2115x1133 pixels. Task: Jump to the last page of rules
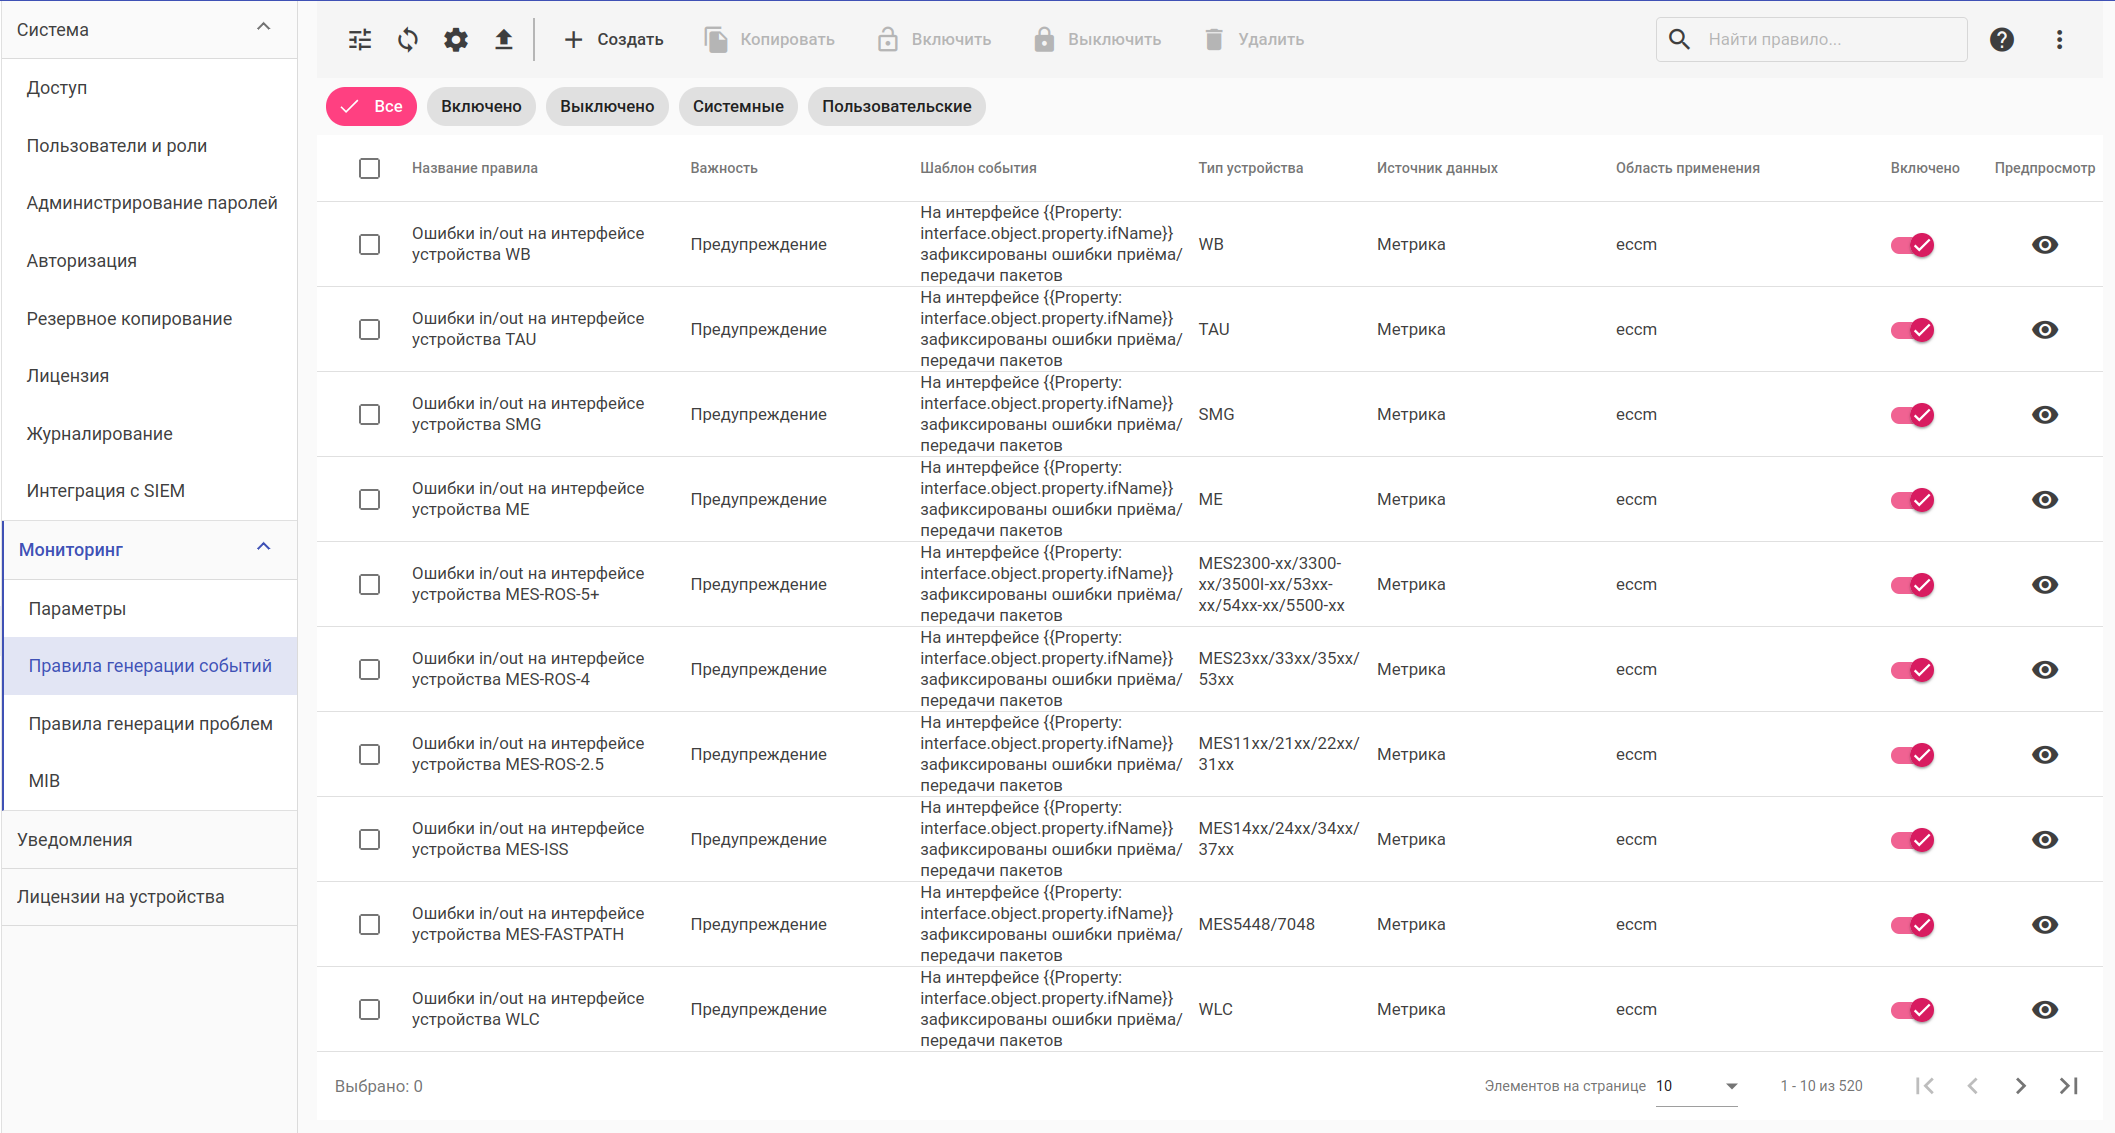pyautogui.click(x=2068, y=1086)
